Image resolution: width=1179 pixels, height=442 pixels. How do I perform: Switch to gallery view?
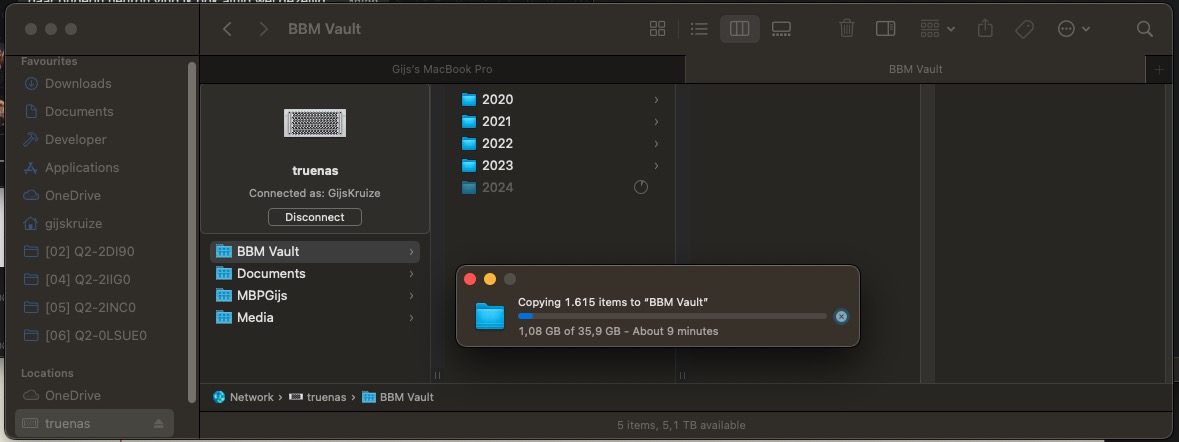[781, 29]
